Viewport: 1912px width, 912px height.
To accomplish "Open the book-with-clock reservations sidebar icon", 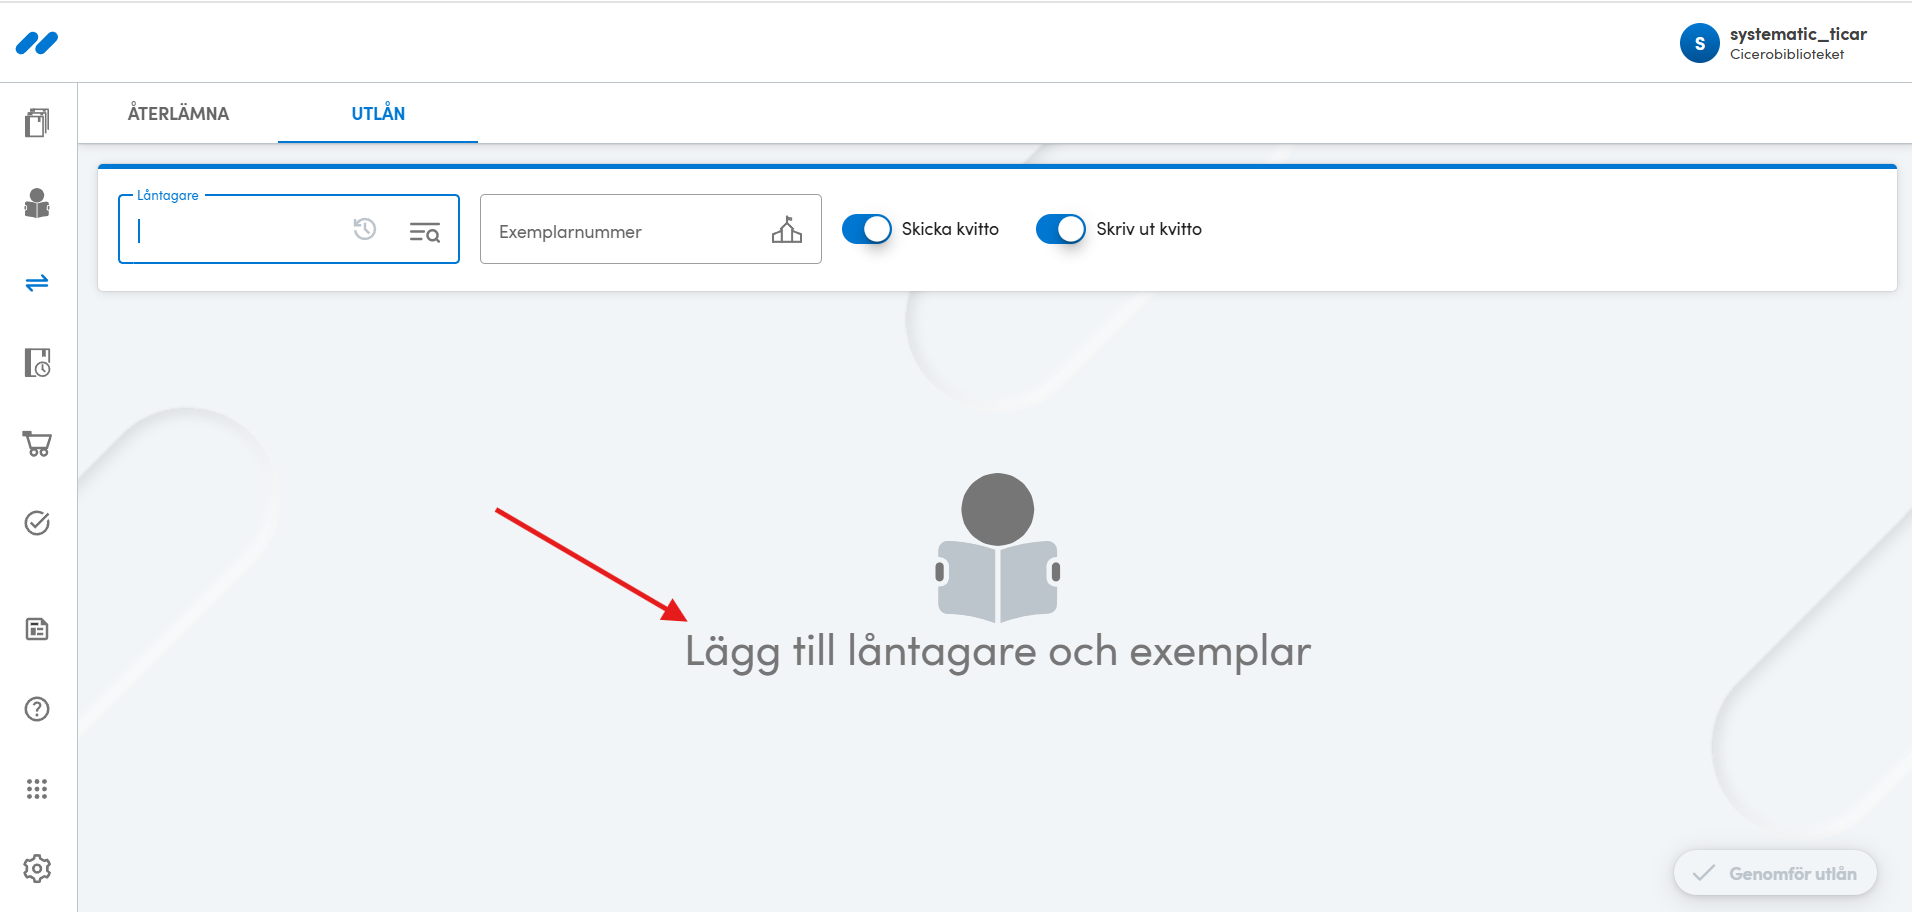I will (x=37, y=363).
